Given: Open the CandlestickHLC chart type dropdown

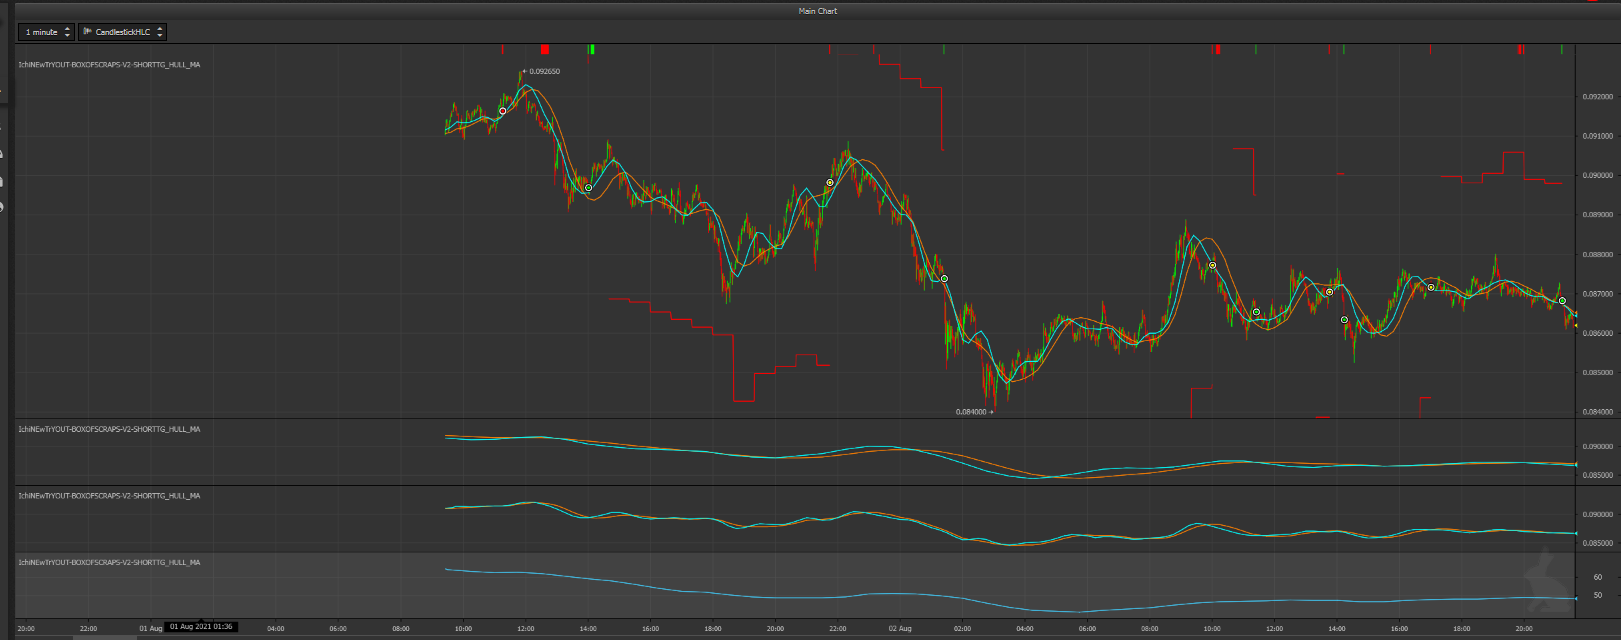Looking at the screenshot, I should tap(122, 32).
